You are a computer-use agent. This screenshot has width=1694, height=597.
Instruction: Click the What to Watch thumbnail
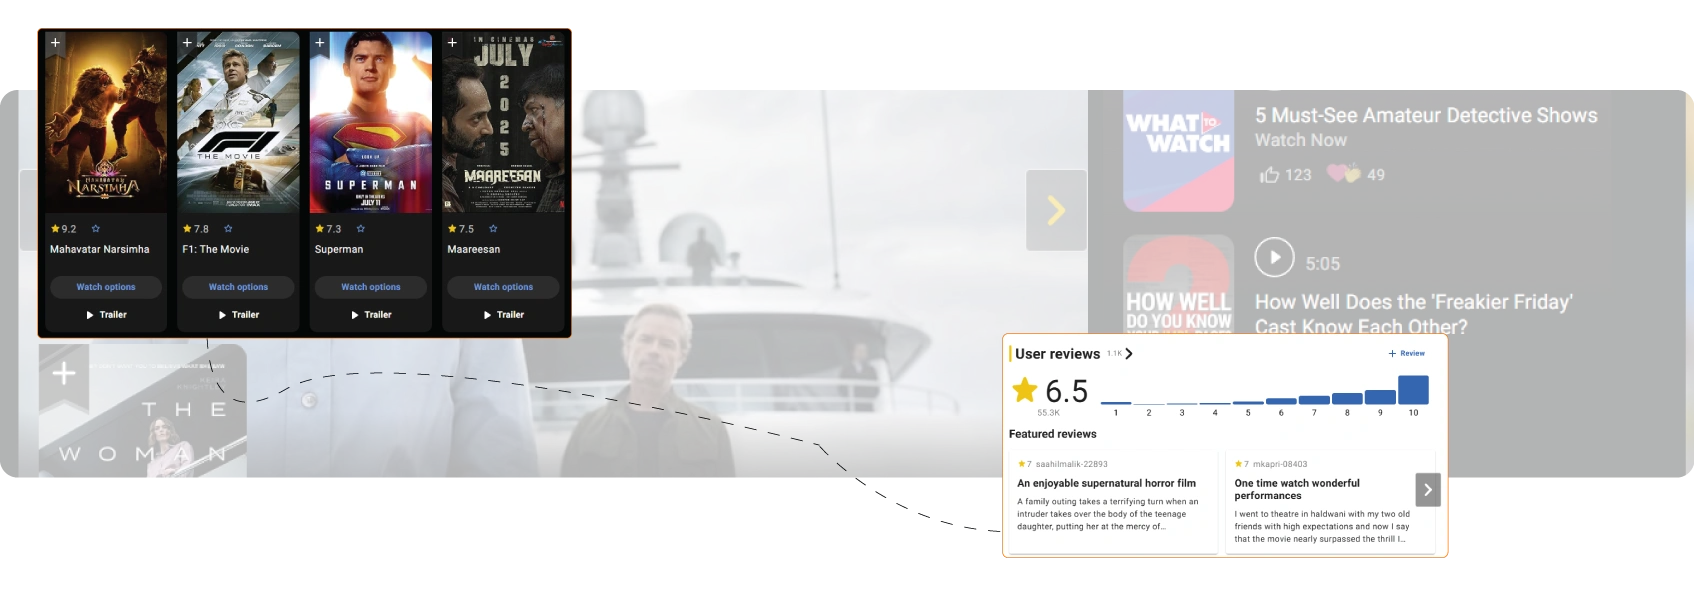point(1178,150)
